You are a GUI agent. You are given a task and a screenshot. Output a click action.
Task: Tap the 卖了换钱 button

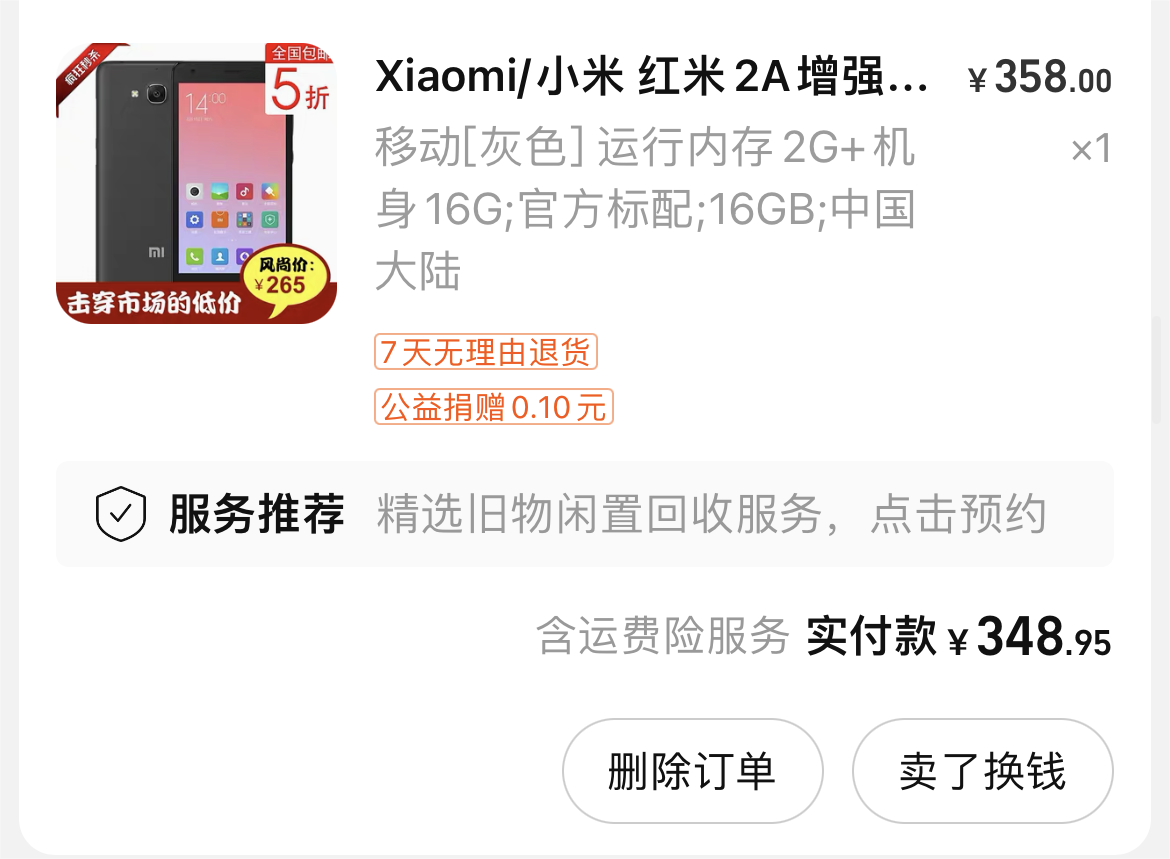[983, 771]
